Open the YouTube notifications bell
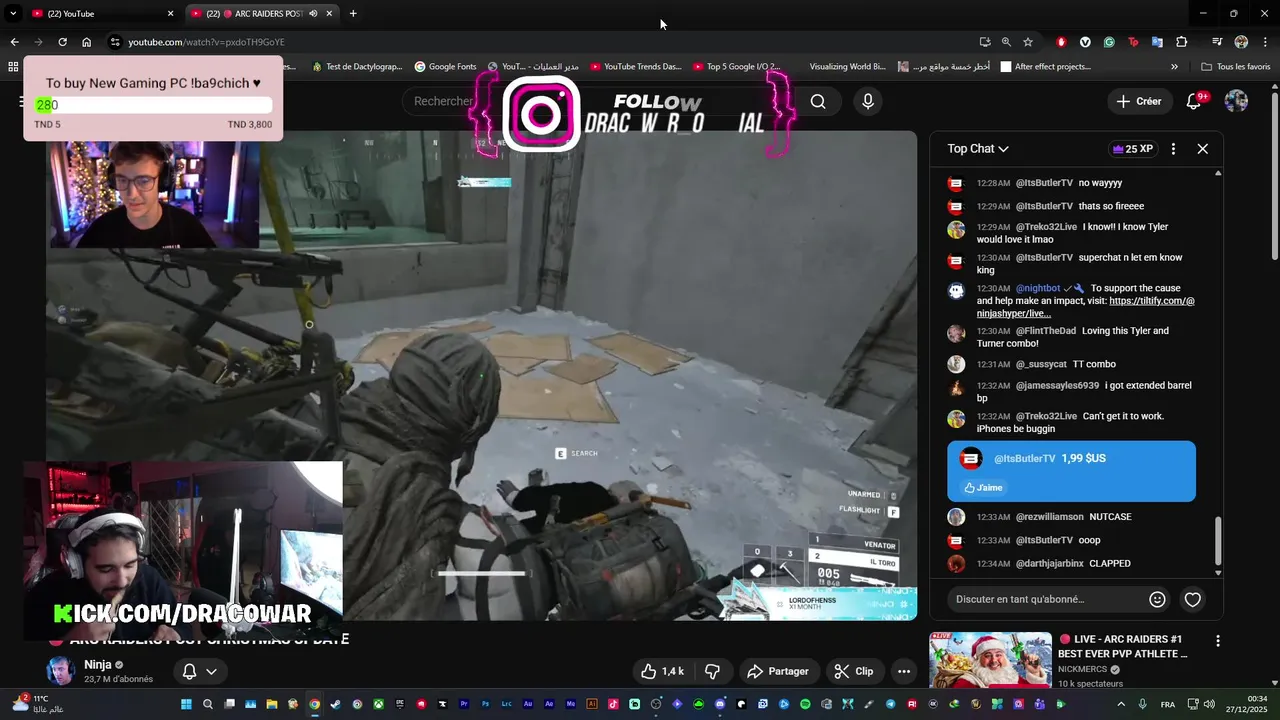Viewport: 1280px width, 720px height. pyautogui.click(x=1194, y=101)
